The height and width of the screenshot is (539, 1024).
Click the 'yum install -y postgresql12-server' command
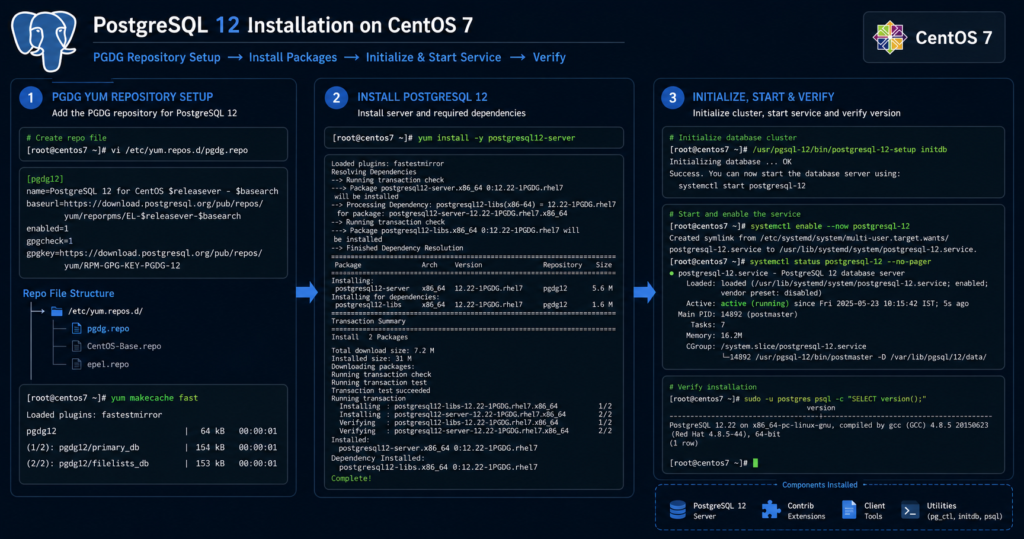(x=496, y=138)
